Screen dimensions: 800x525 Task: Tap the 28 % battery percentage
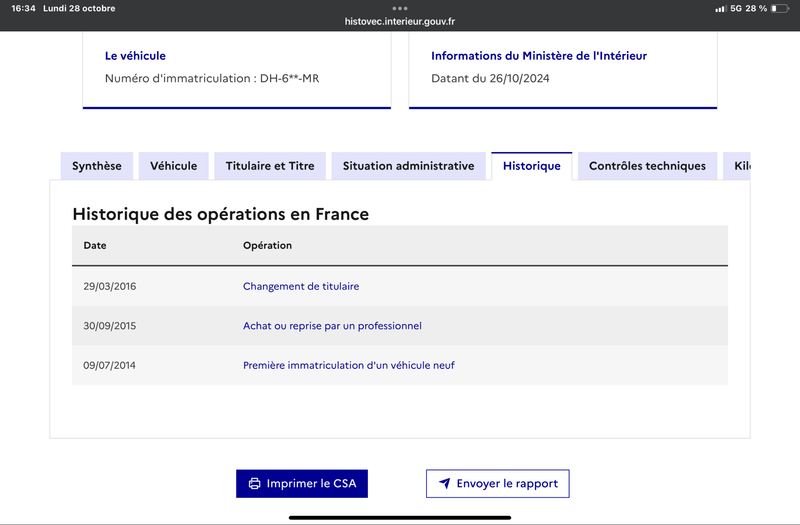click(x=756, y=8)
